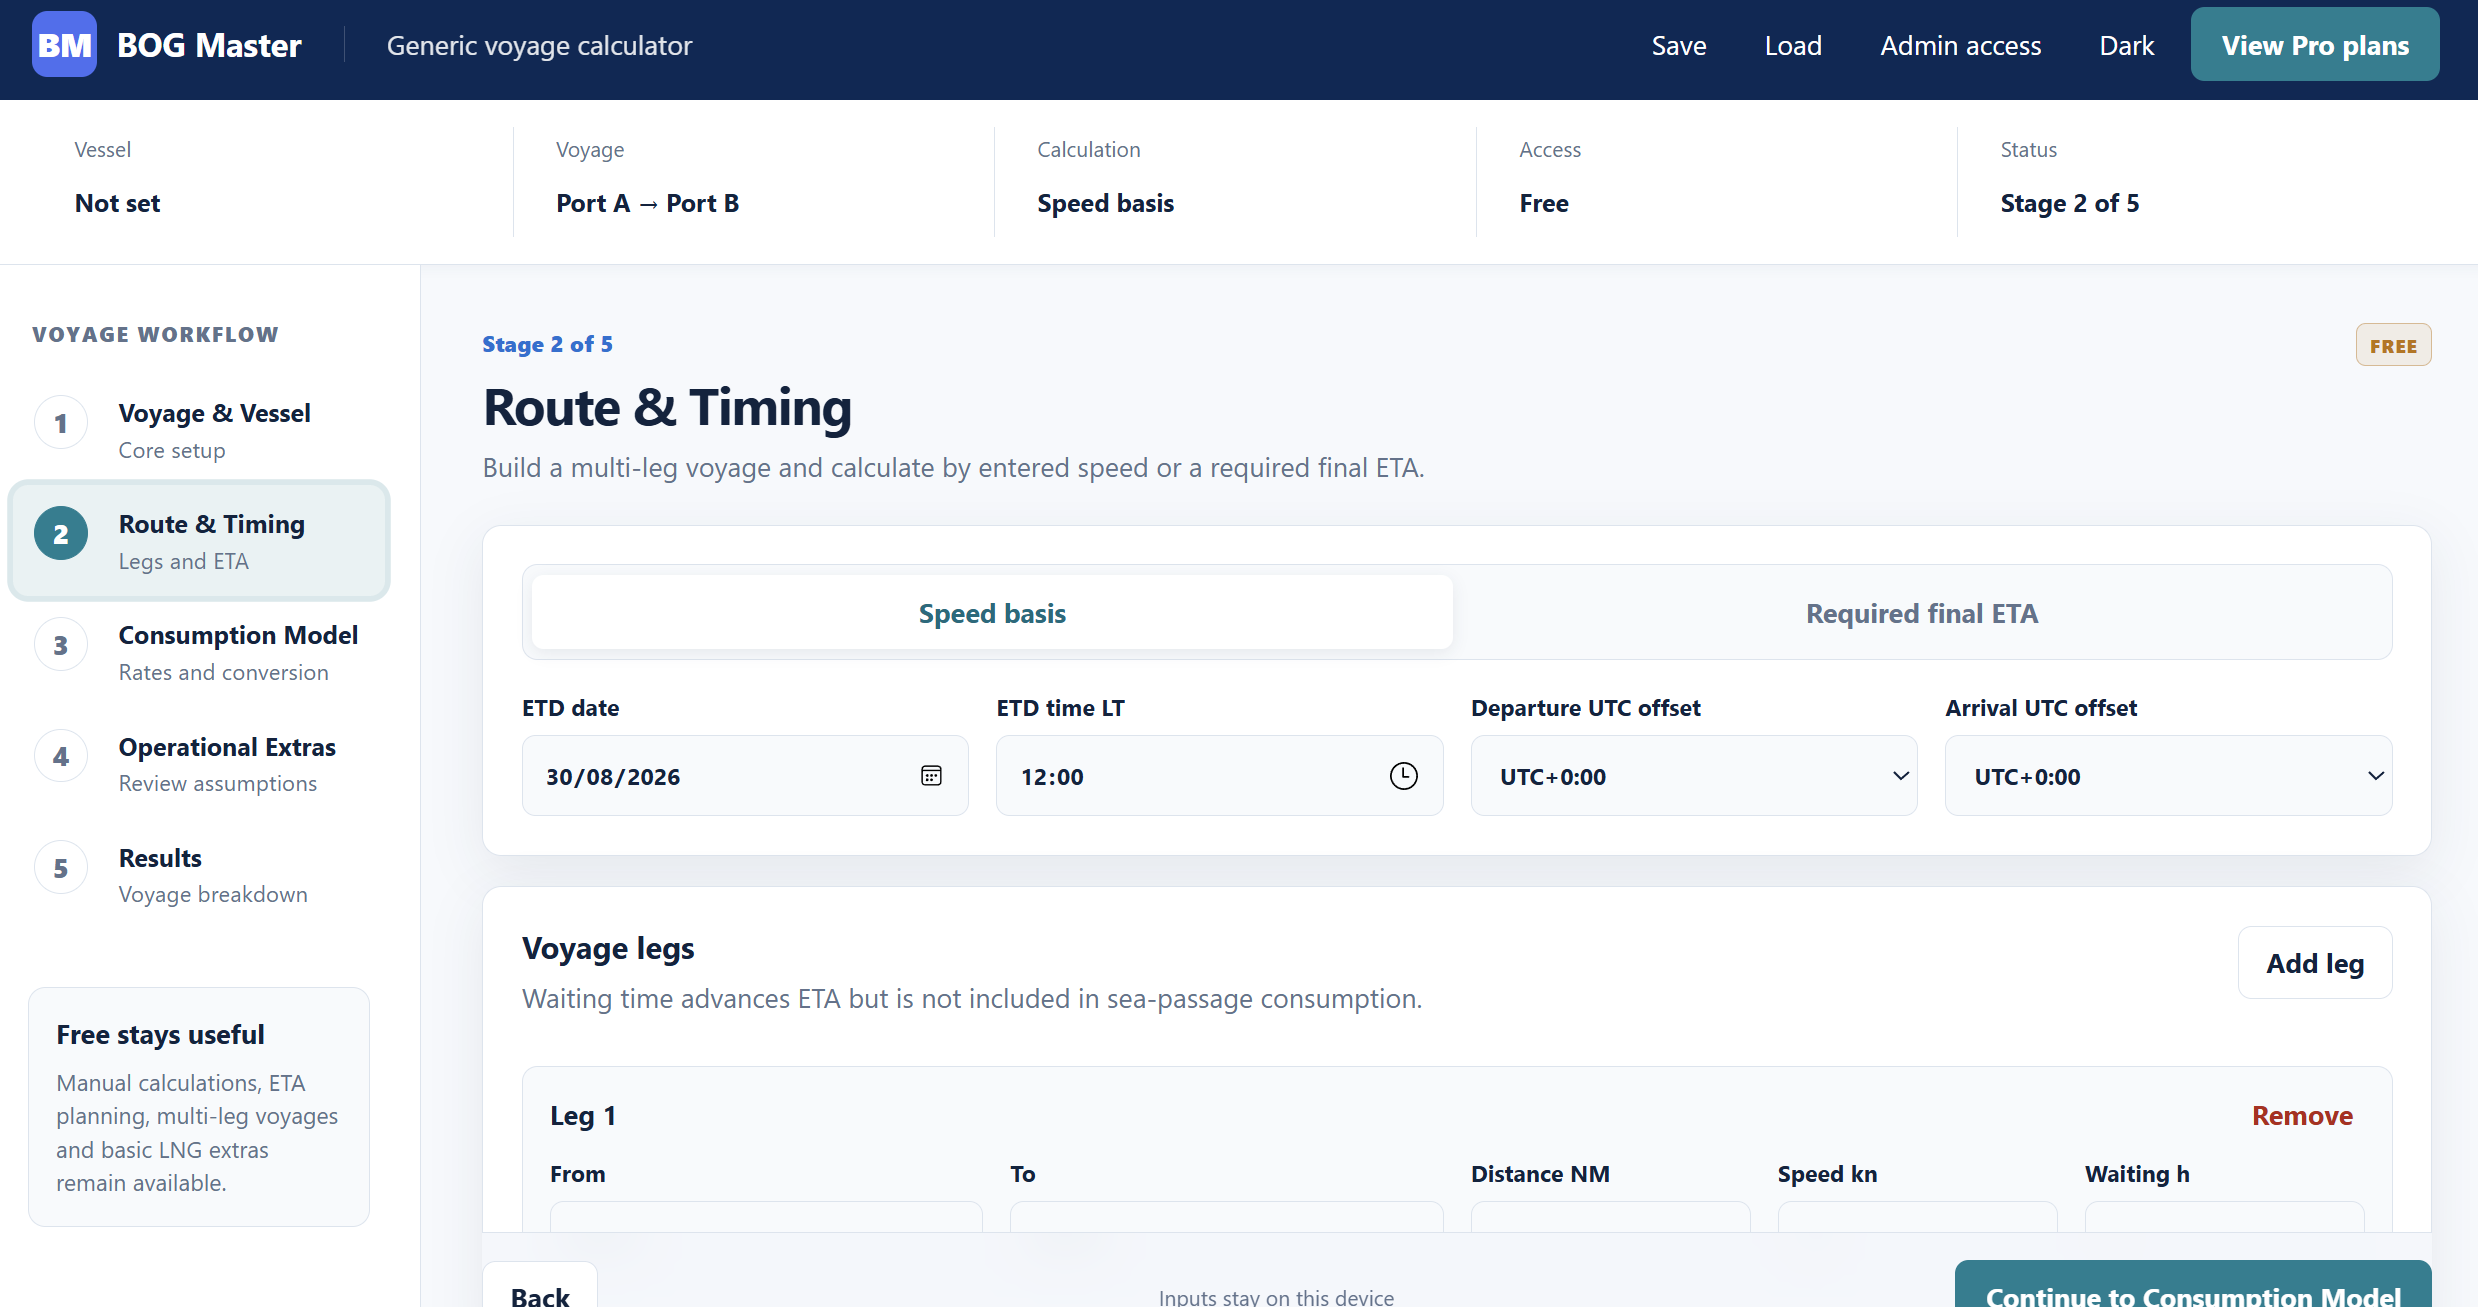Click the Save button in header
The image size is (2478, 1307).
coord(1679,46)
